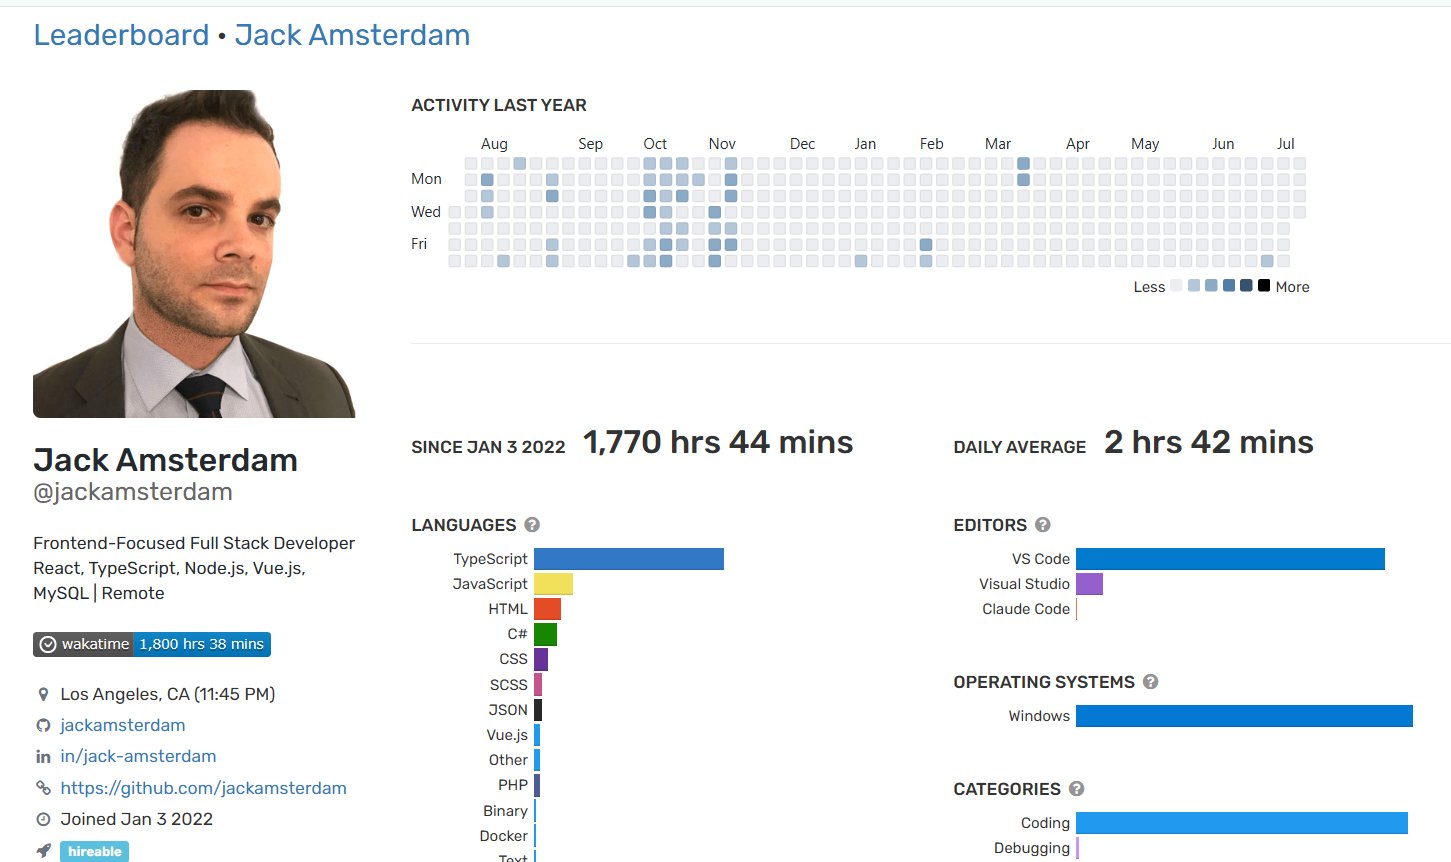Click the 2 hrs 42 mins daily average
Viewport: 1451px width, 862px height.
(1209, 442)
